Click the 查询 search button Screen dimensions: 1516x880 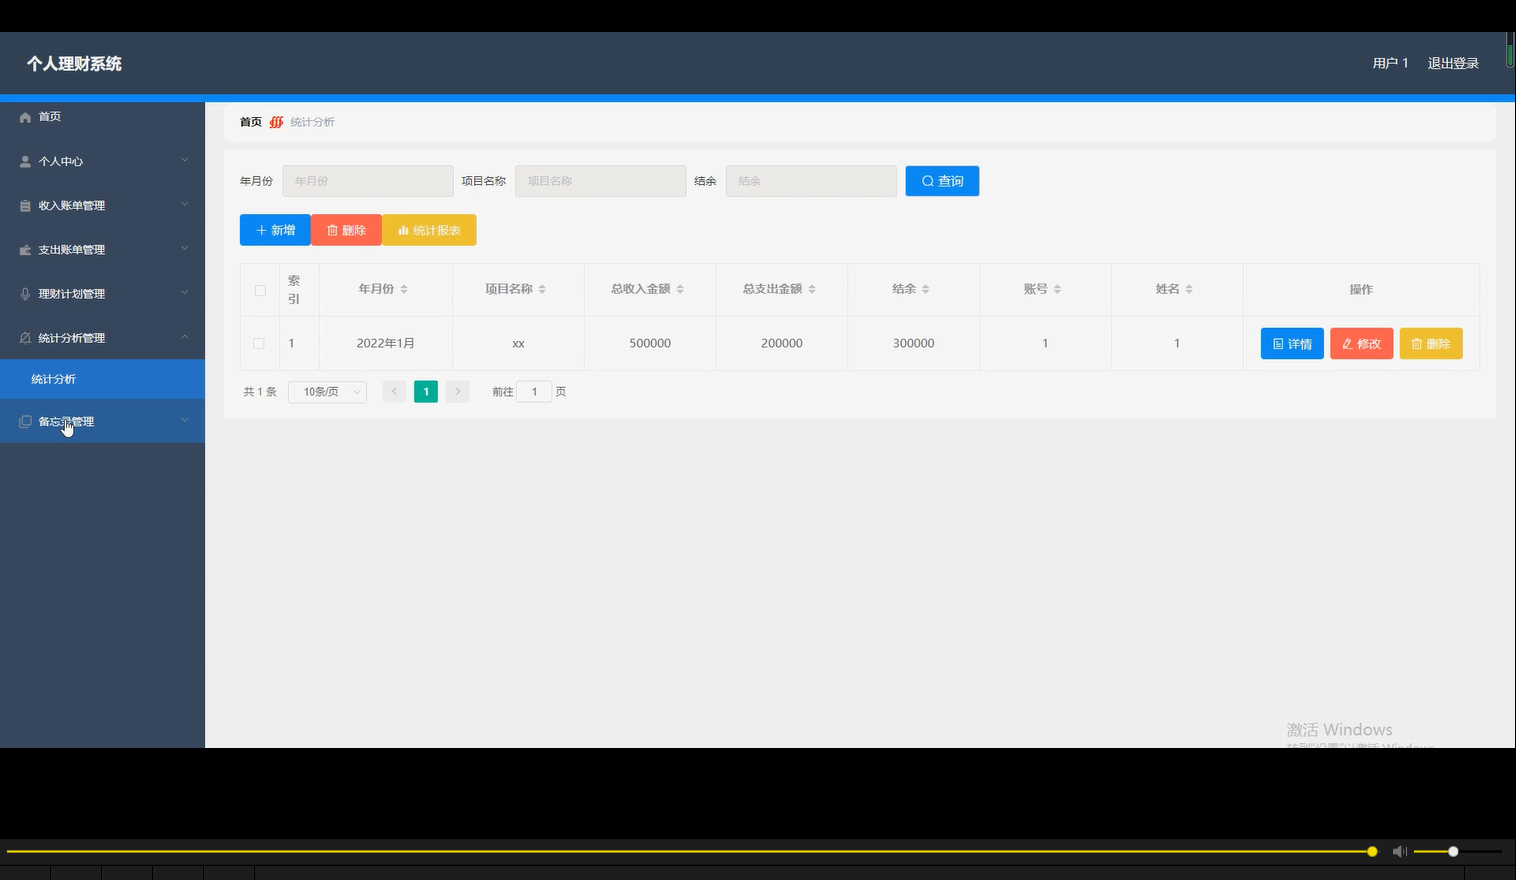coord(942,181)
